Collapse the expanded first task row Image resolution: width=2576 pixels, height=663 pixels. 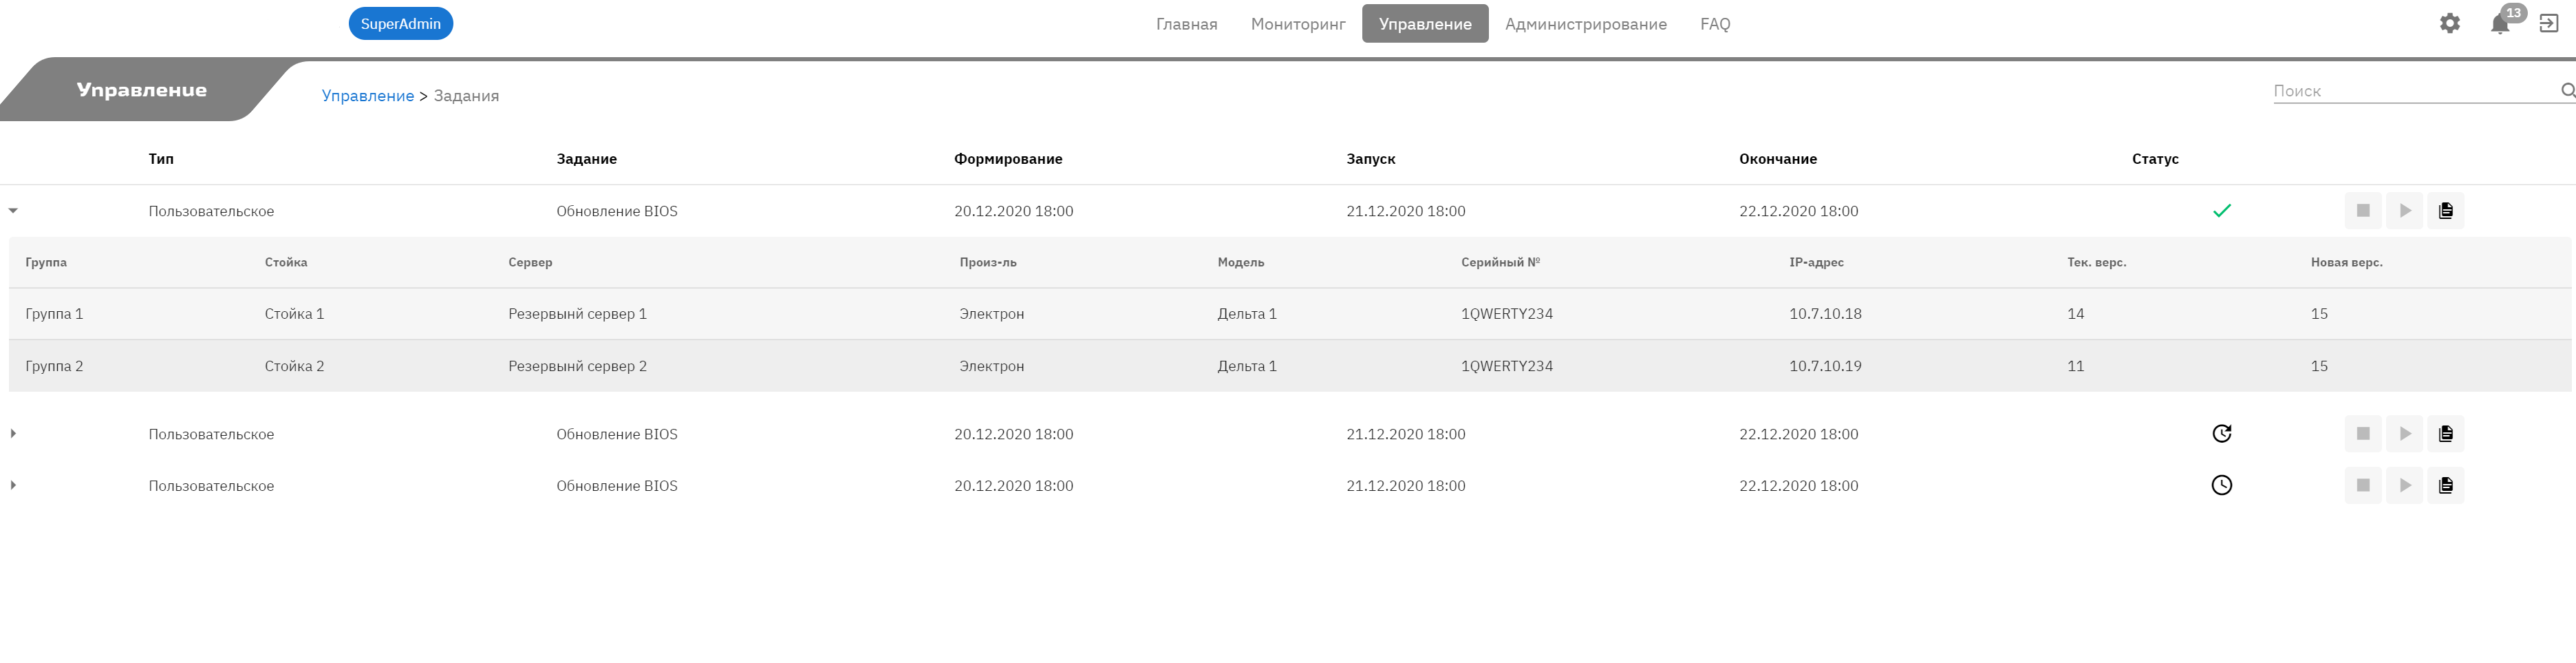[13, 210]
